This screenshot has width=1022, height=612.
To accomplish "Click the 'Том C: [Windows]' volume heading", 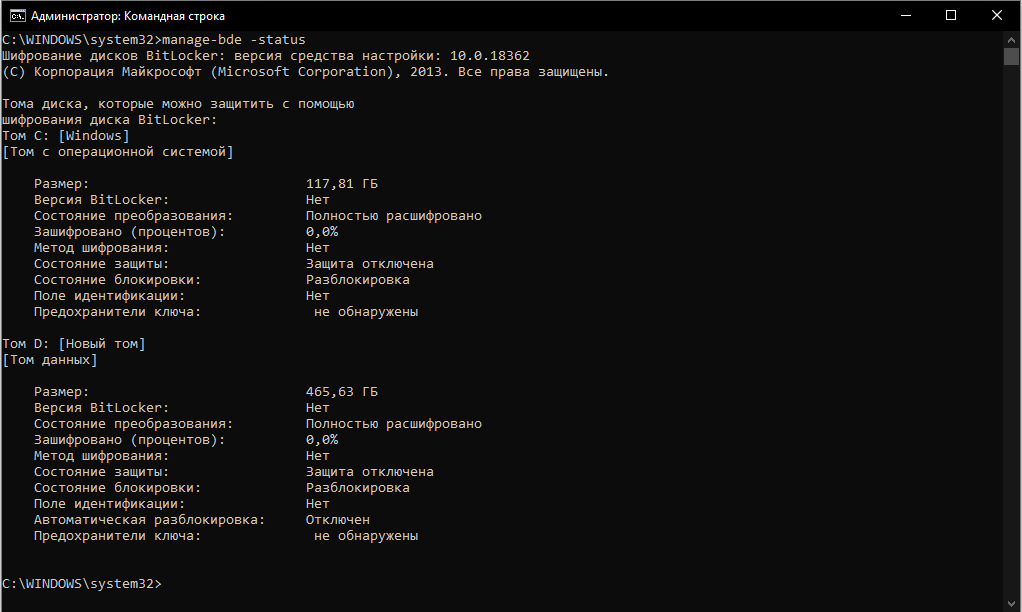I will (66, 136).
